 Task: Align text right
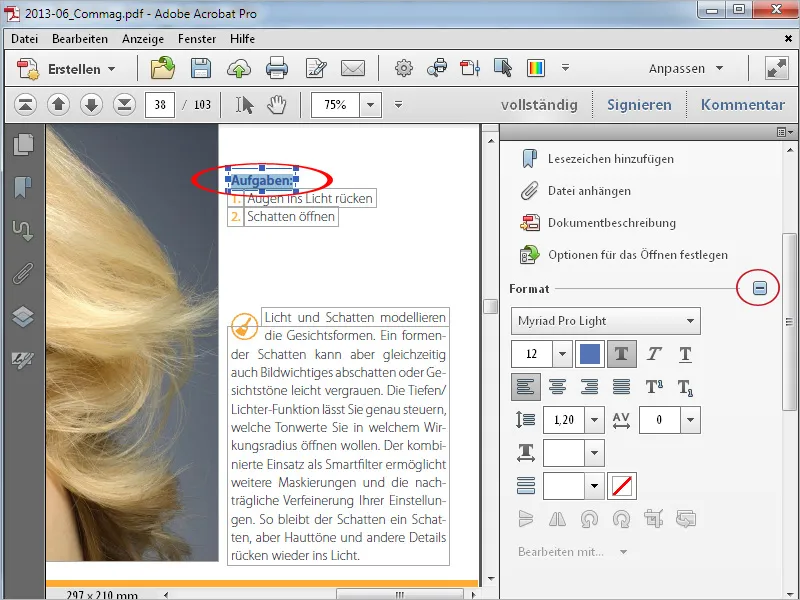tap(589, 387)
